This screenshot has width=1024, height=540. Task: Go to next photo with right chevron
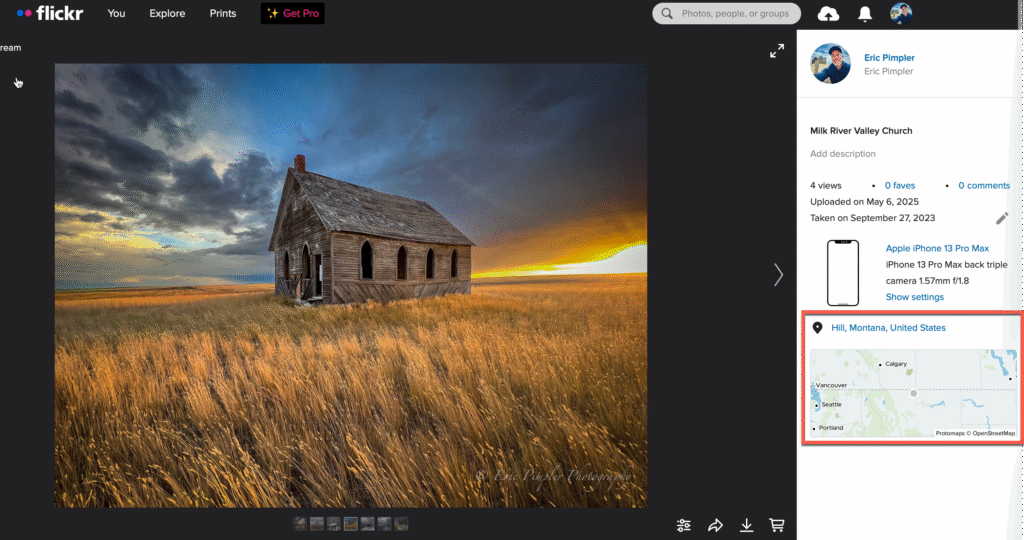coord(778,275)
